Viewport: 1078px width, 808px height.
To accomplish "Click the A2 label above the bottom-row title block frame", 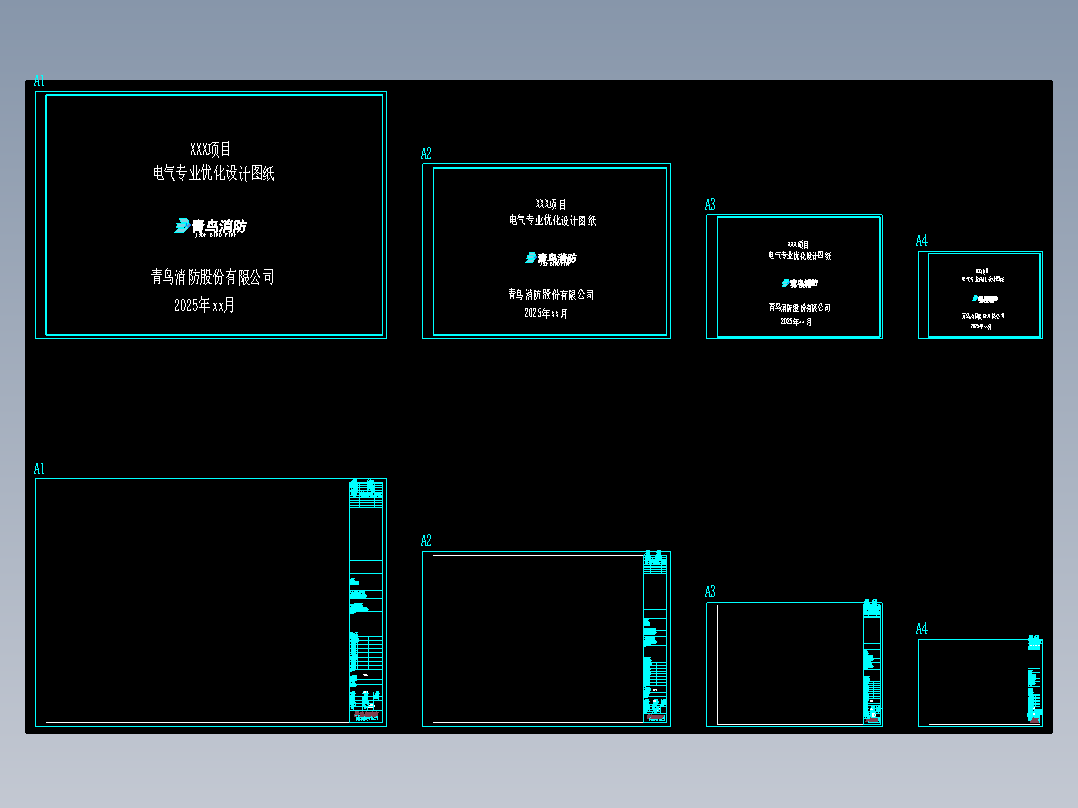I will [x=426, y=541].
